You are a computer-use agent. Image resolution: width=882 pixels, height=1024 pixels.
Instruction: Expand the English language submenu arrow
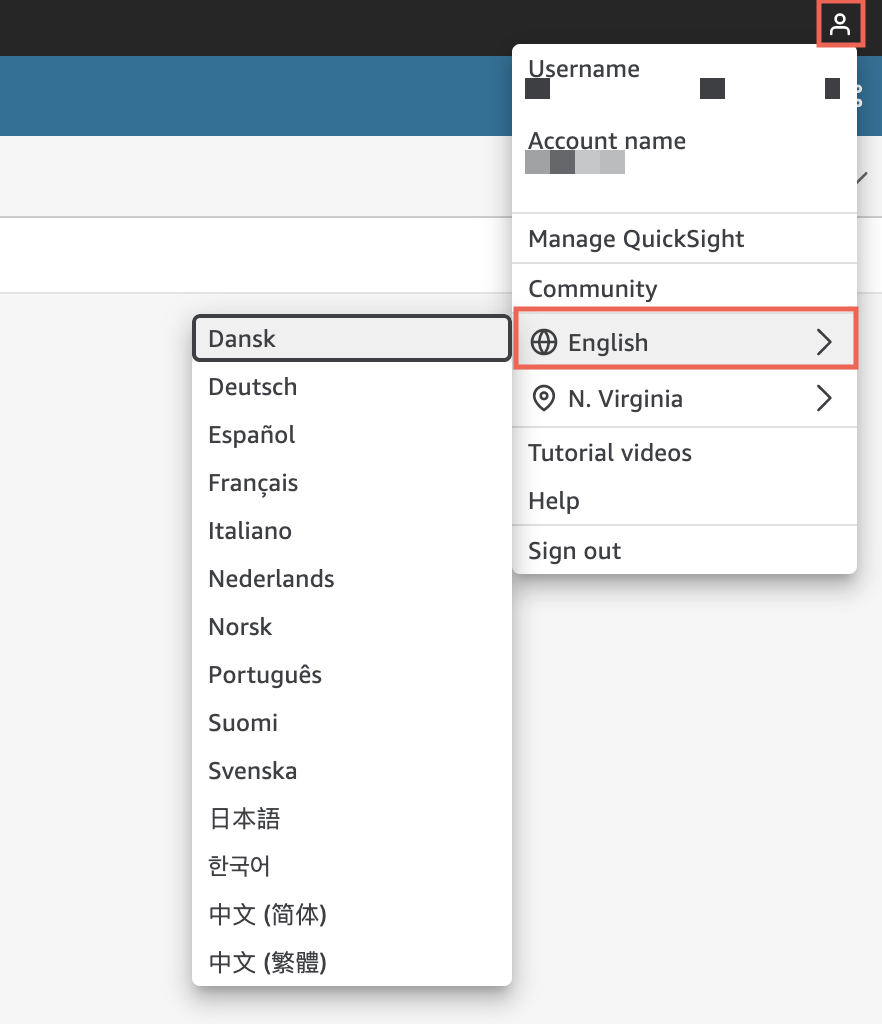[824, 343]
